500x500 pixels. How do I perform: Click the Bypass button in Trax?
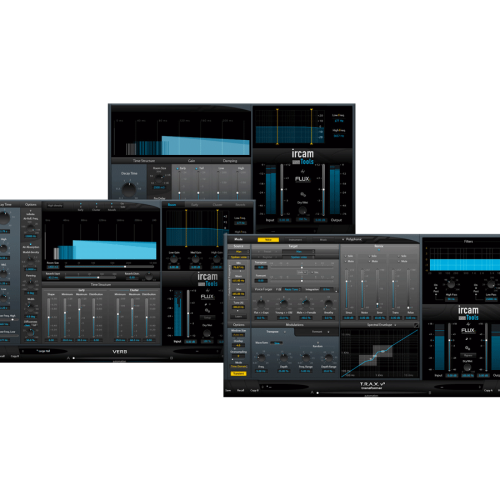pos(468,355)
